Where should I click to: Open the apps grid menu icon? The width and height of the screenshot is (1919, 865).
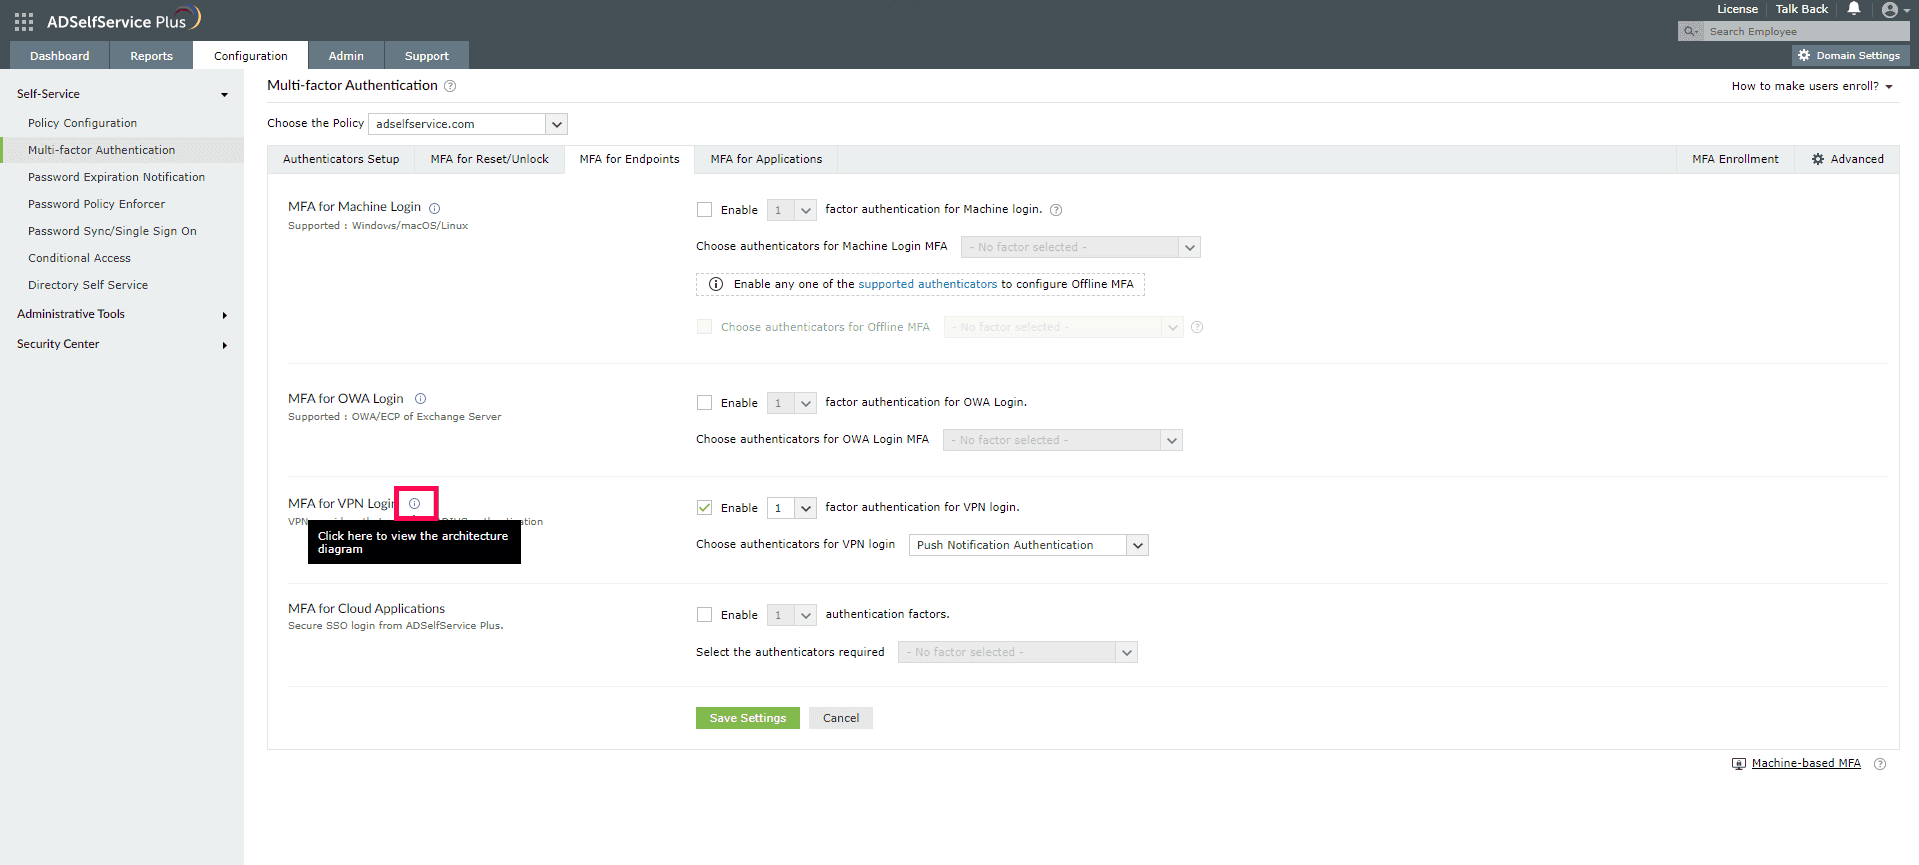[24, 21]
